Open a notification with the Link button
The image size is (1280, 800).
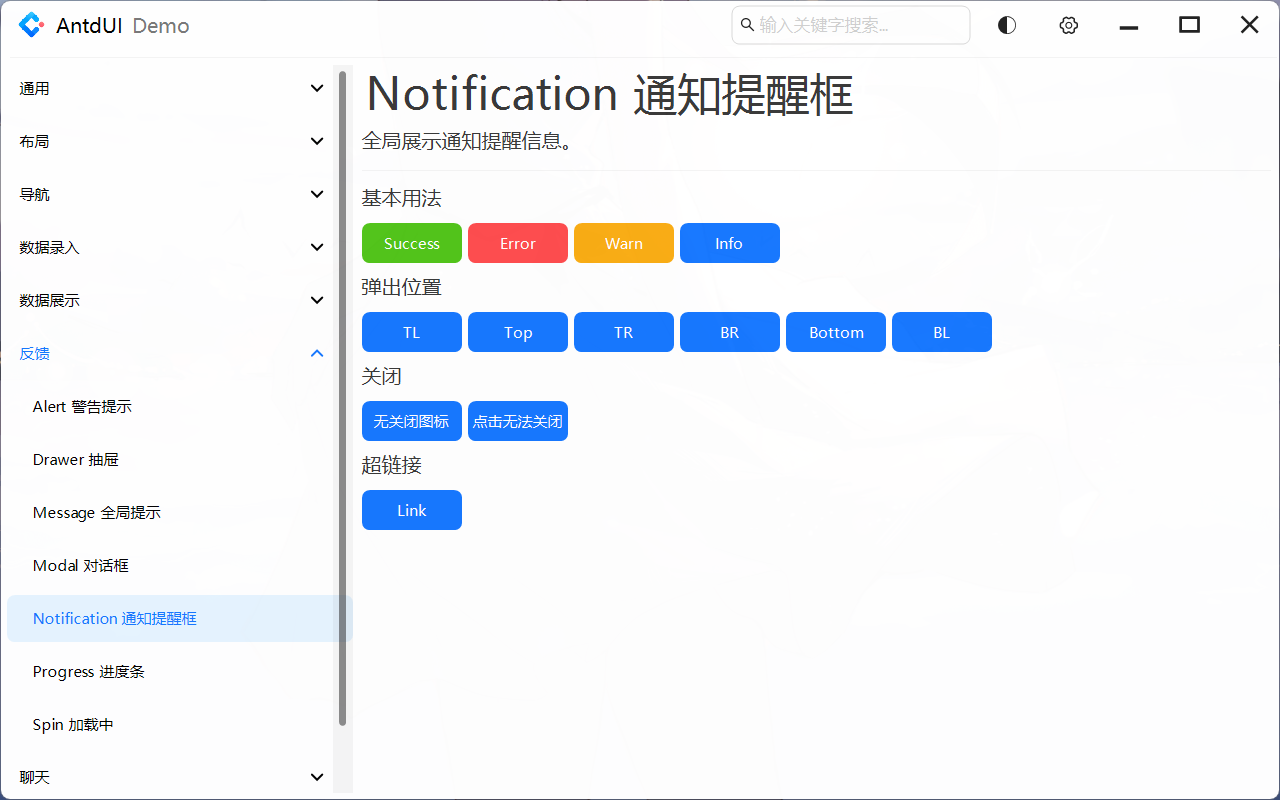411,510
